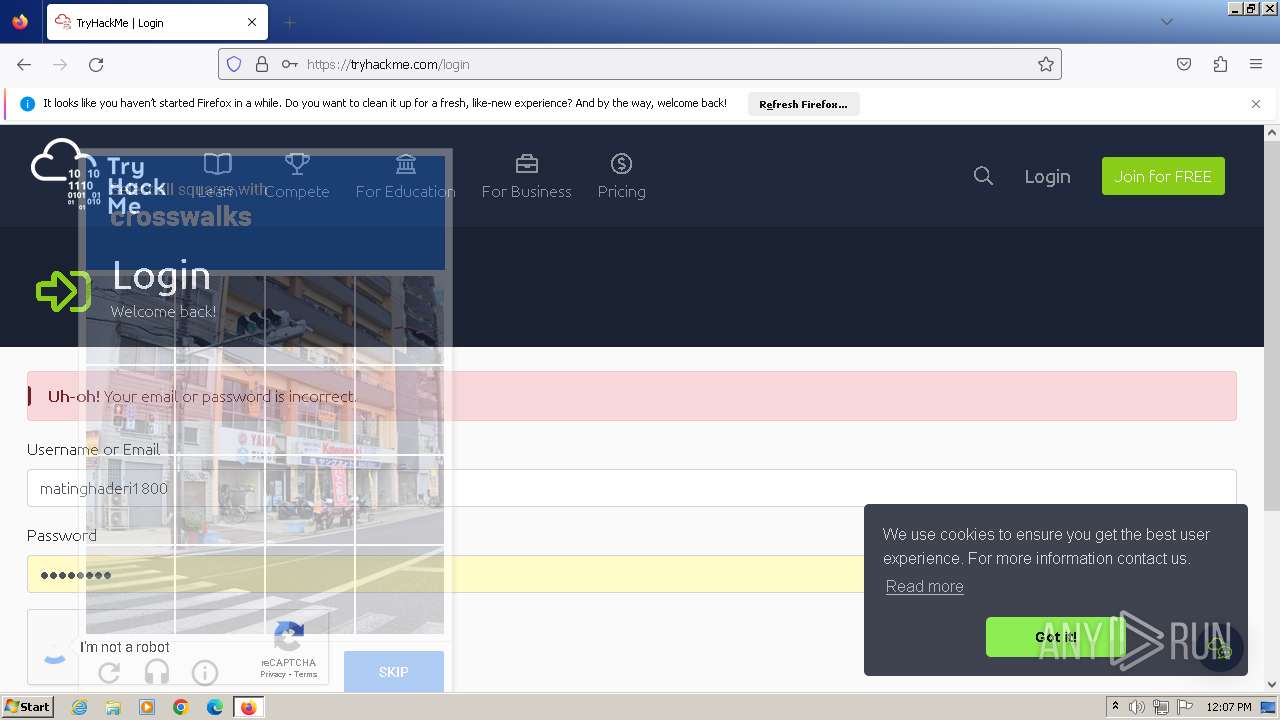Open the Firefox hamburger menu

click(x=1256, y=64)
